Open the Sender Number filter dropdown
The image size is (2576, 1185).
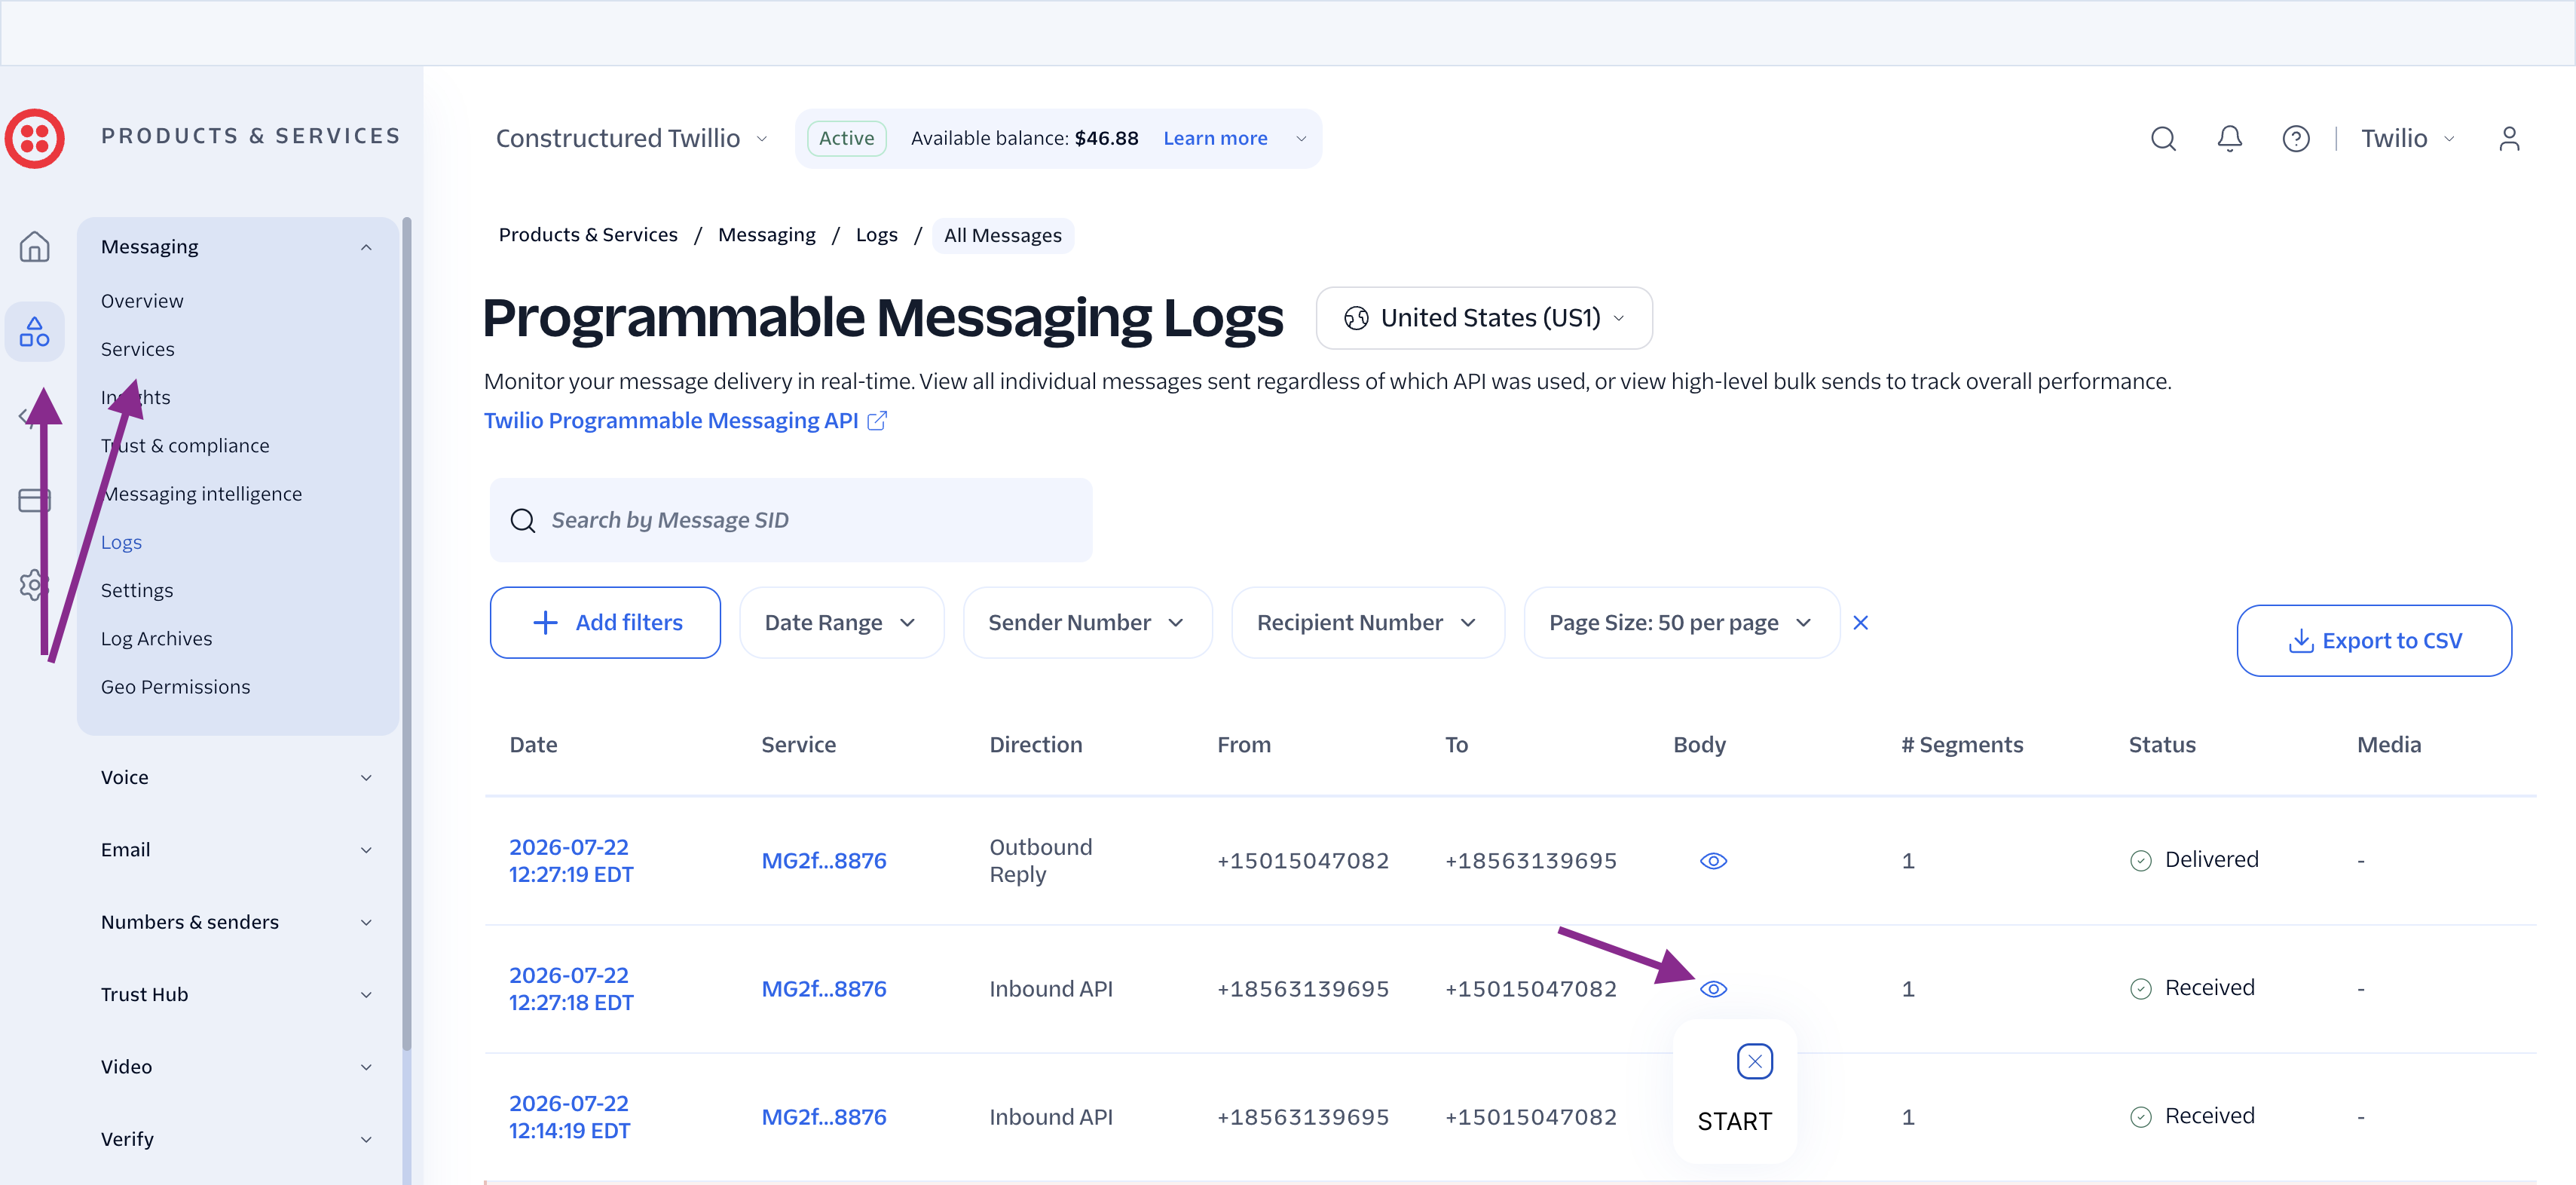pyautogui.click(x=1087, y=623)
